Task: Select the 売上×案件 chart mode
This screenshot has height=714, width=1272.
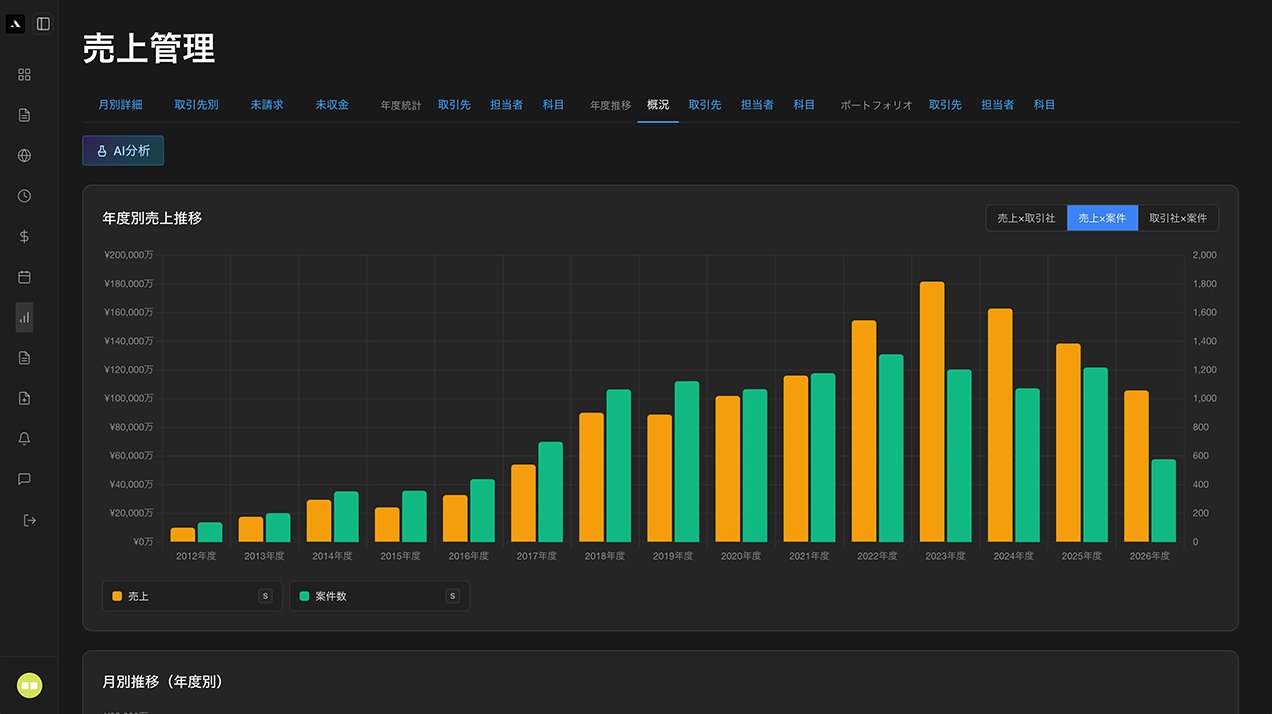Action: tap(1102, 218)
